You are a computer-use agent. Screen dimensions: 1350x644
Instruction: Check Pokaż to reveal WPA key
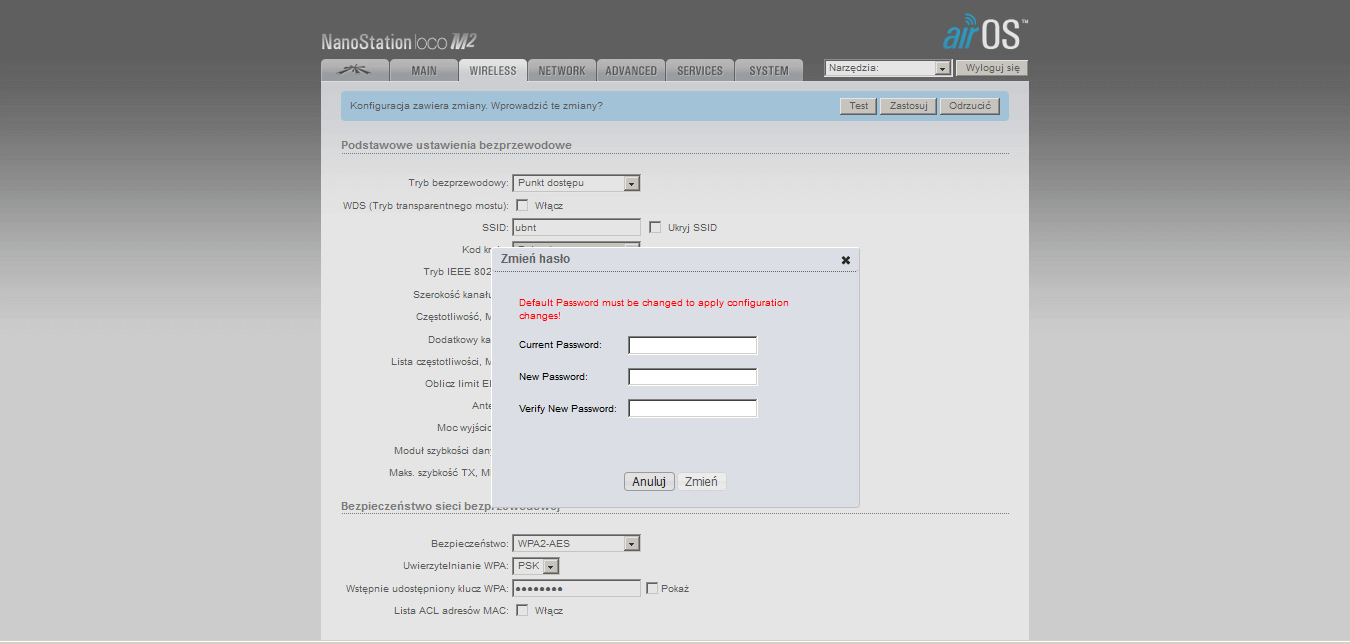[x=652, y=588]
